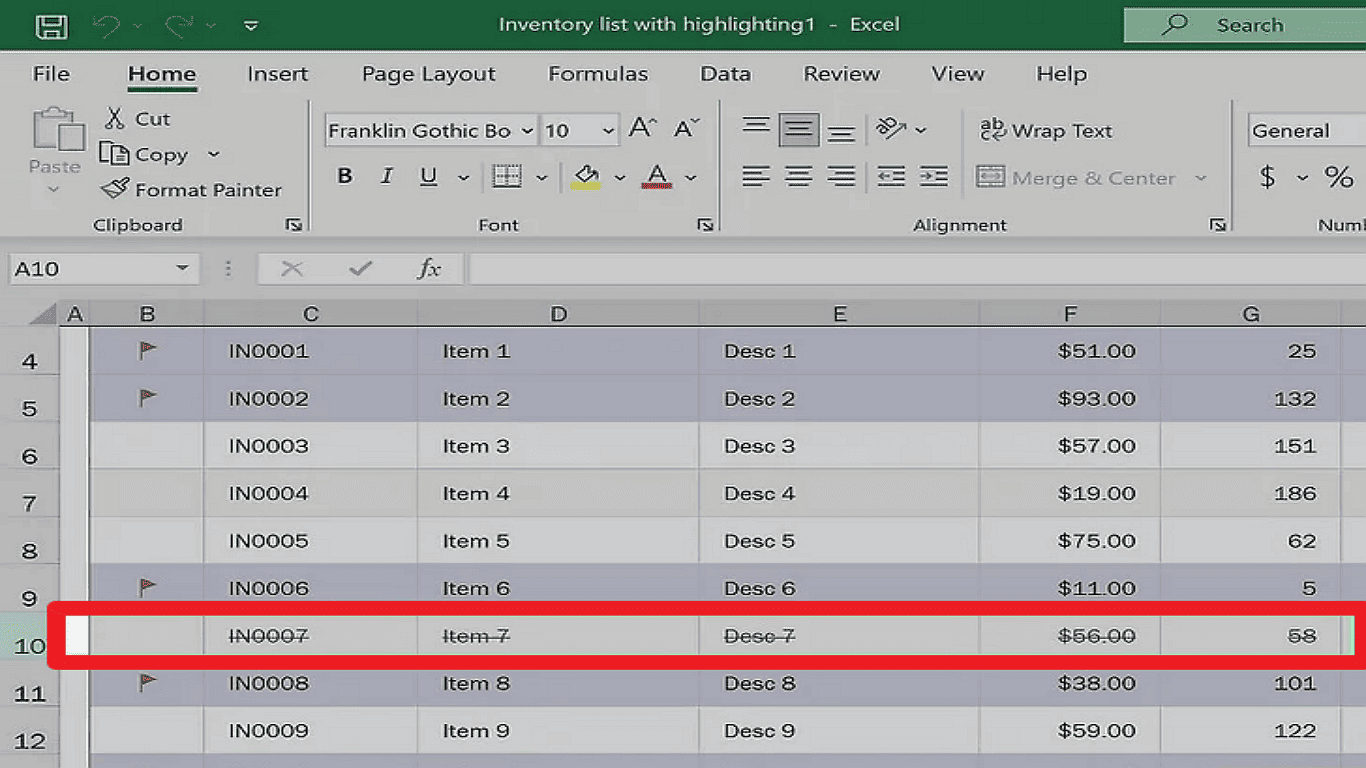Click inside the formula bar
Viewport: 1366px width, 768px height.
click(x=917, y=268)
